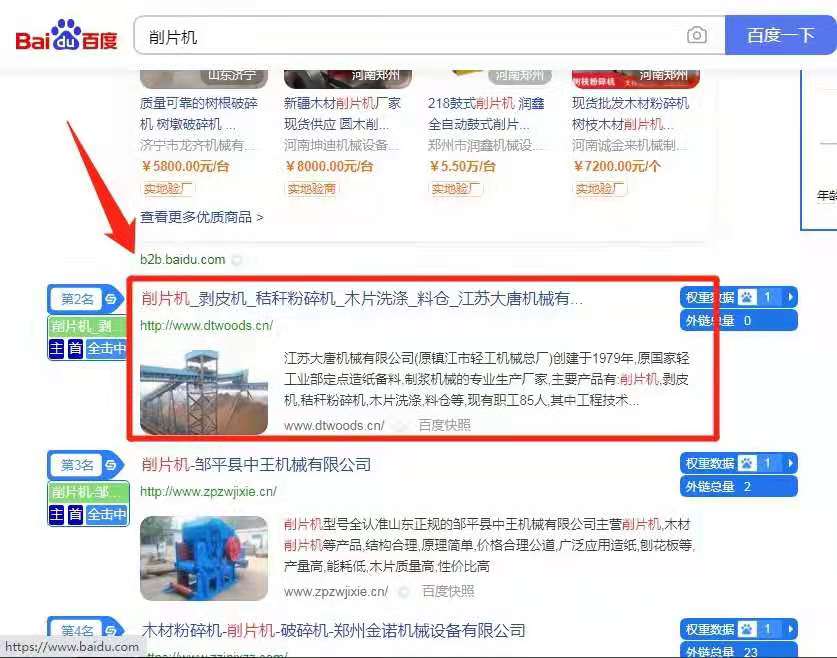Expand 查看更多优质商品 link
This screenshot has width=837, height=658.
tap(201, 217)
